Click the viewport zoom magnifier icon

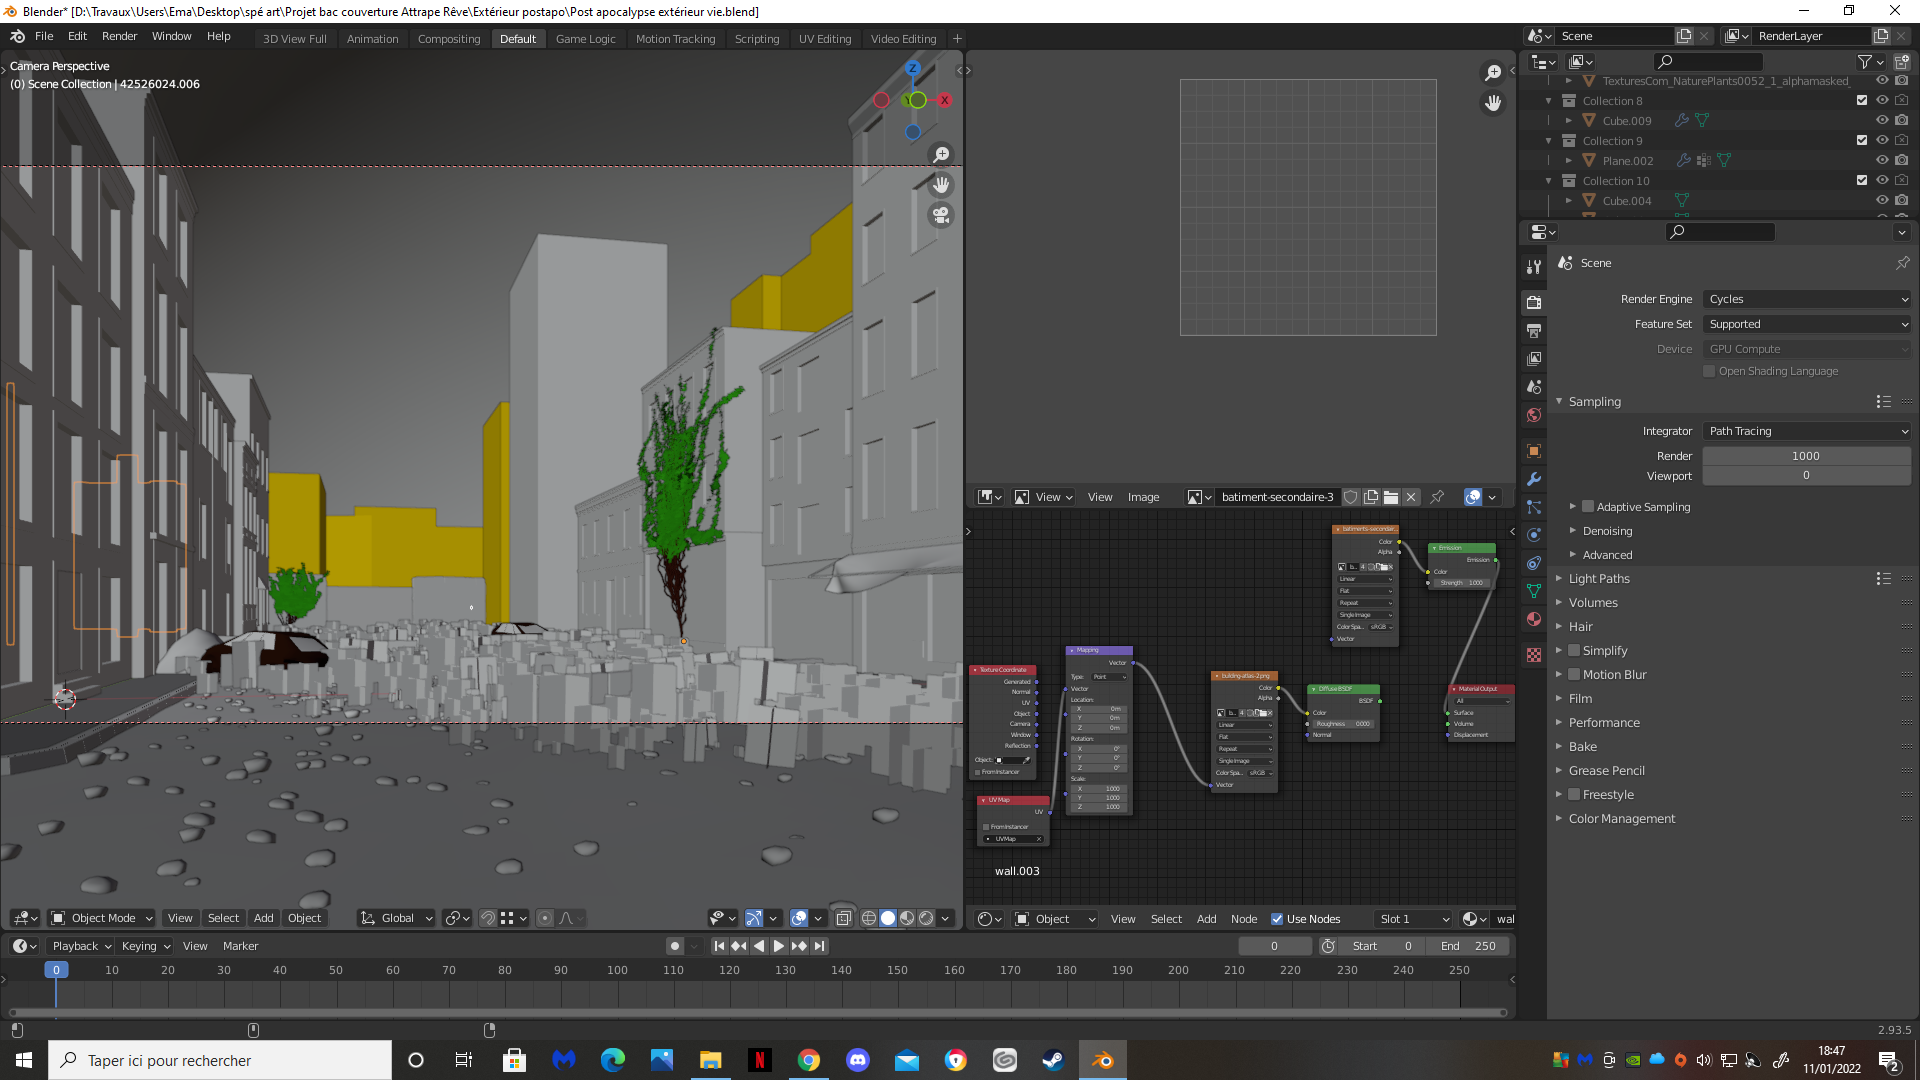(941, 155)
